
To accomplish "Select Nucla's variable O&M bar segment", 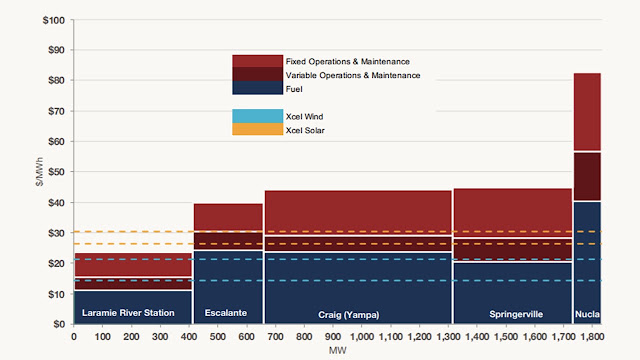I will coord(587,177).
